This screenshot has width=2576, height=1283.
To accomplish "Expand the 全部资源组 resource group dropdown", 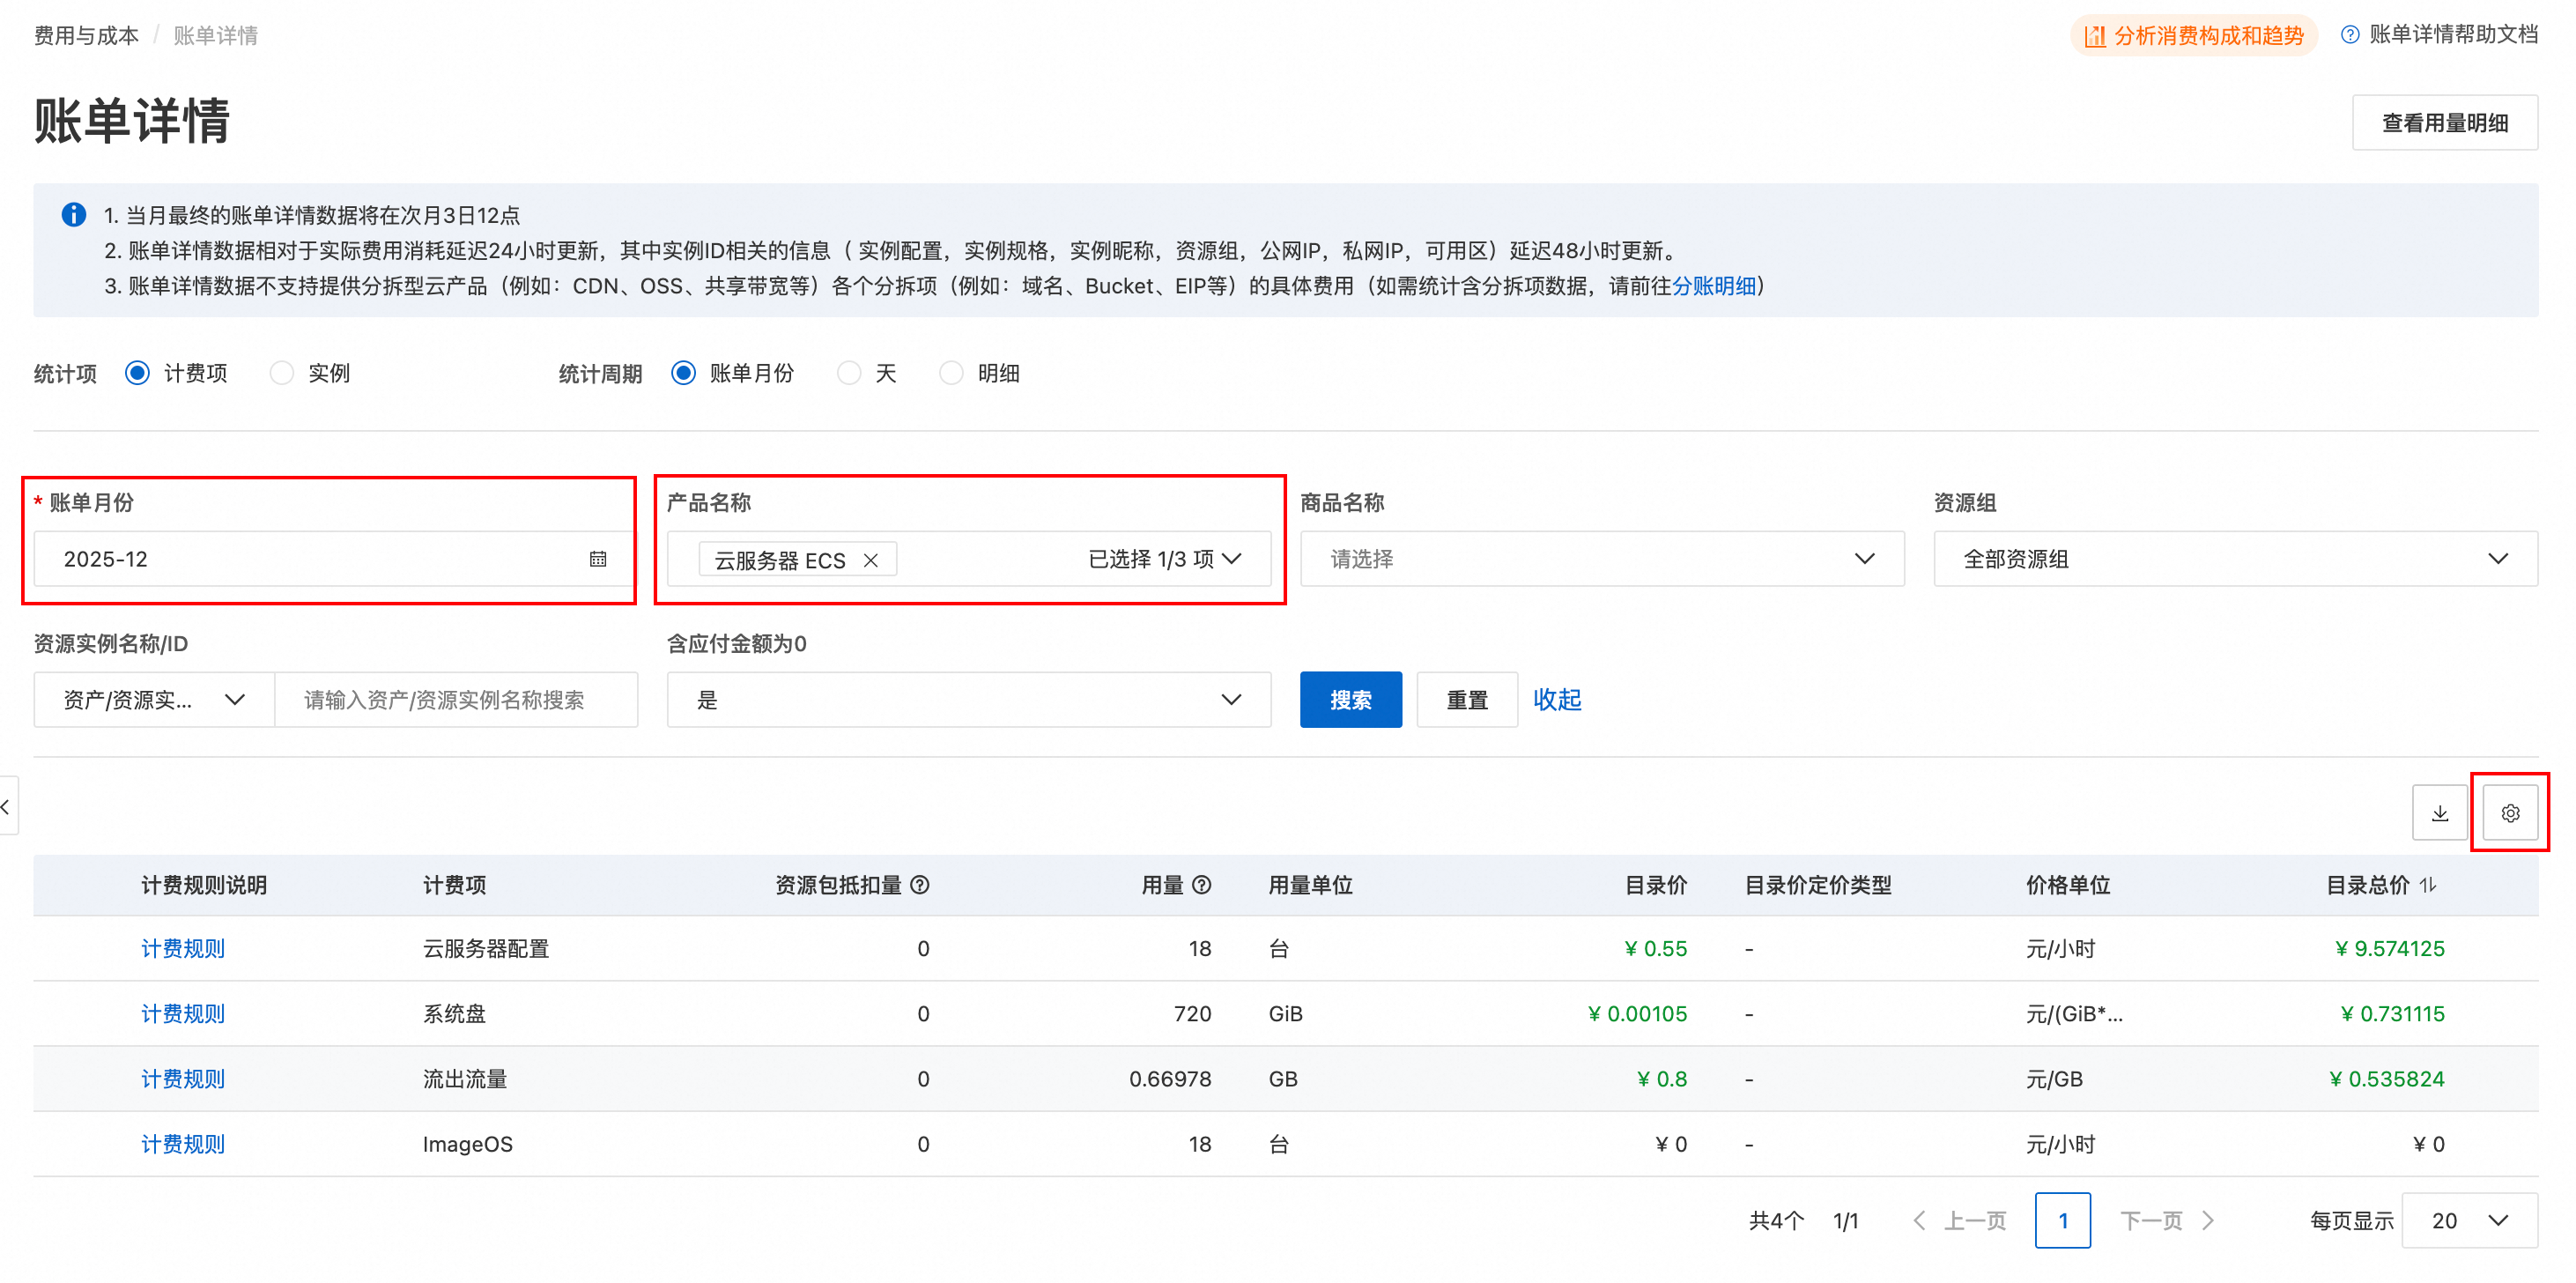I will click(x=2234, y=559).
